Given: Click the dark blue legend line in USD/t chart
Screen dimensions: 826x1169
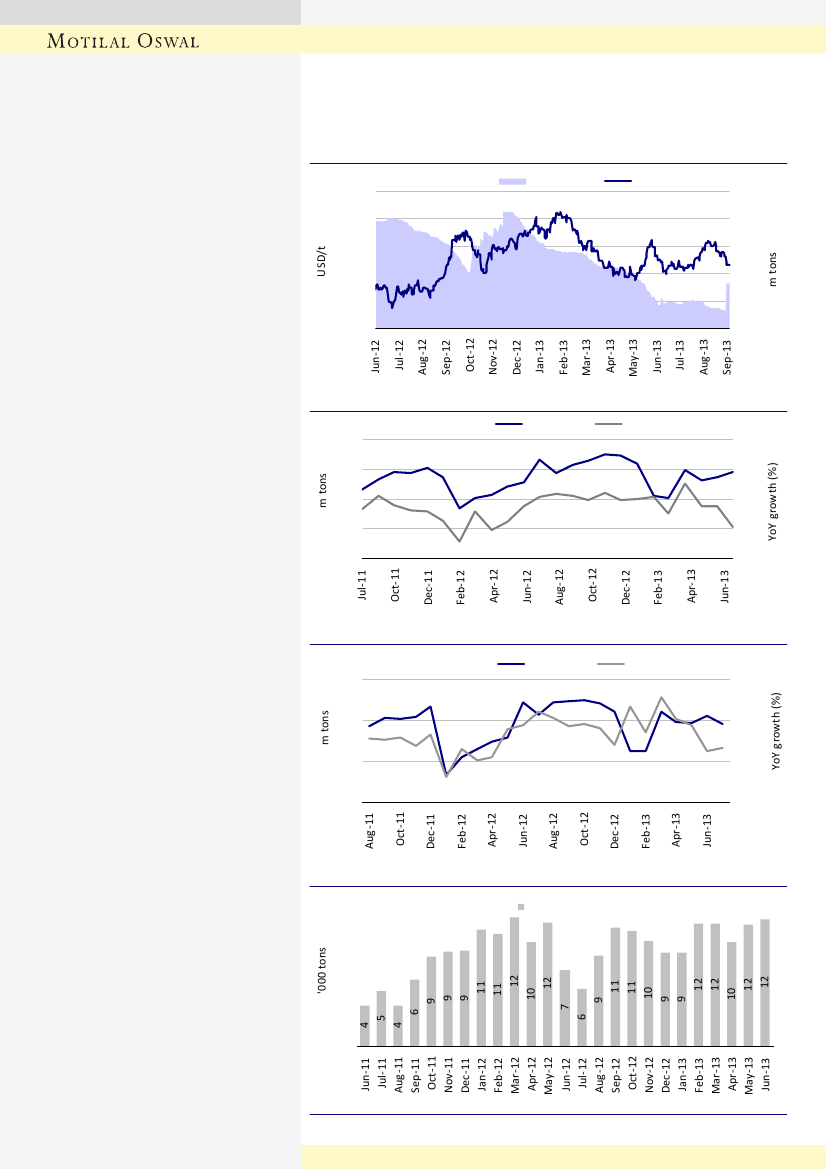Looking at the screenshot, I should tap(618, 181).
